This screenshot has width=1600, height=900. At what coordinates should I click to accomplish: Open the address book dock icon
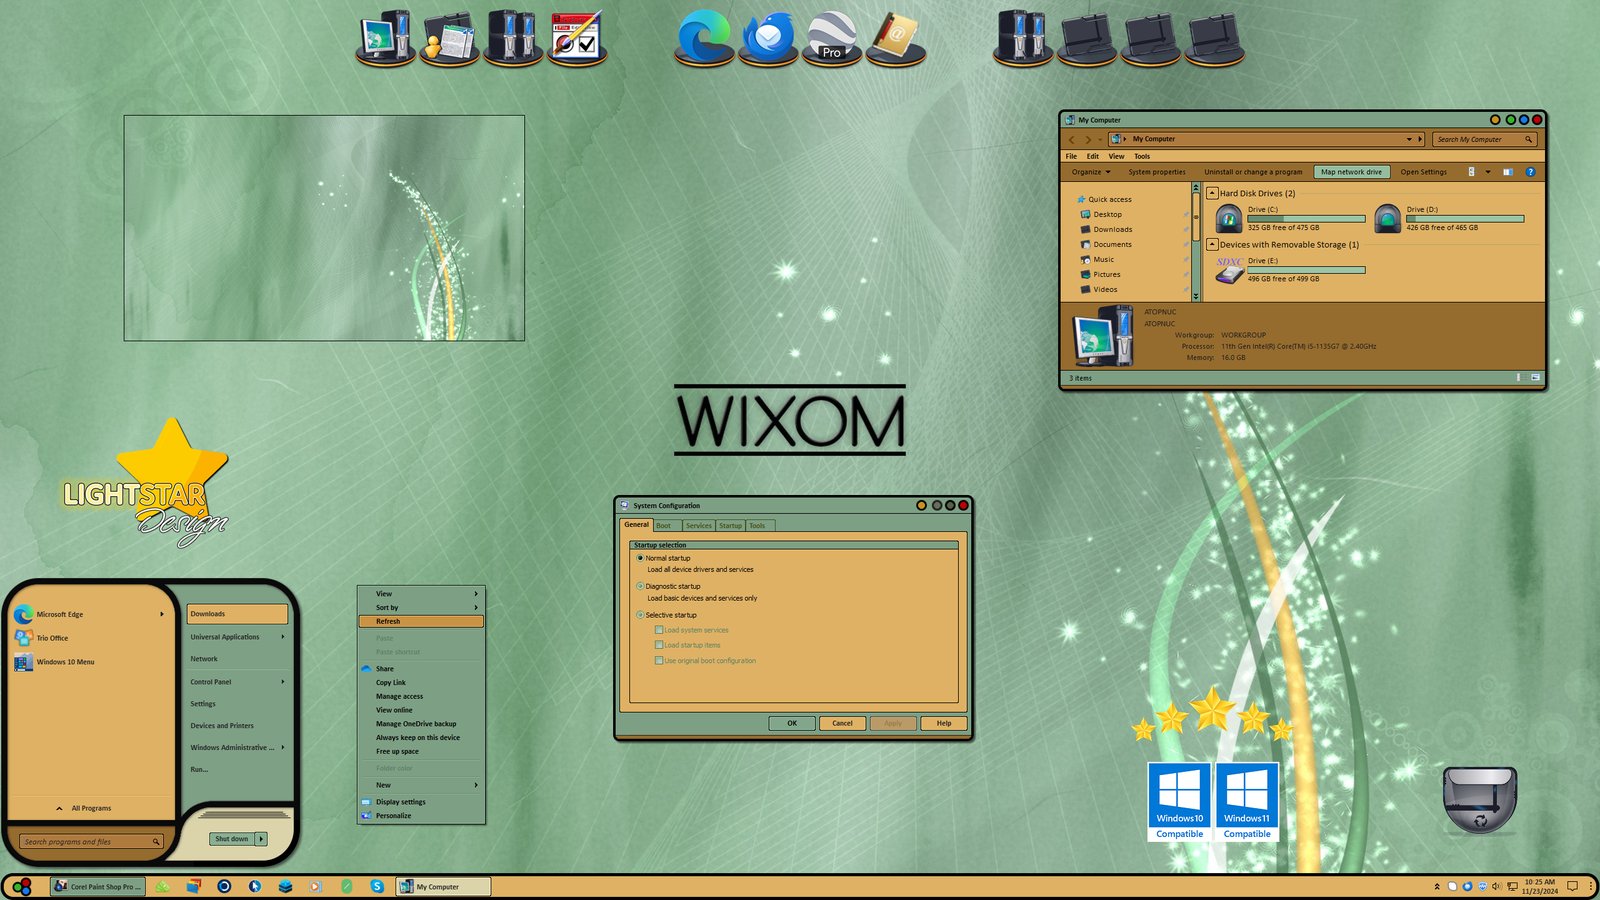tap(896, 38)
